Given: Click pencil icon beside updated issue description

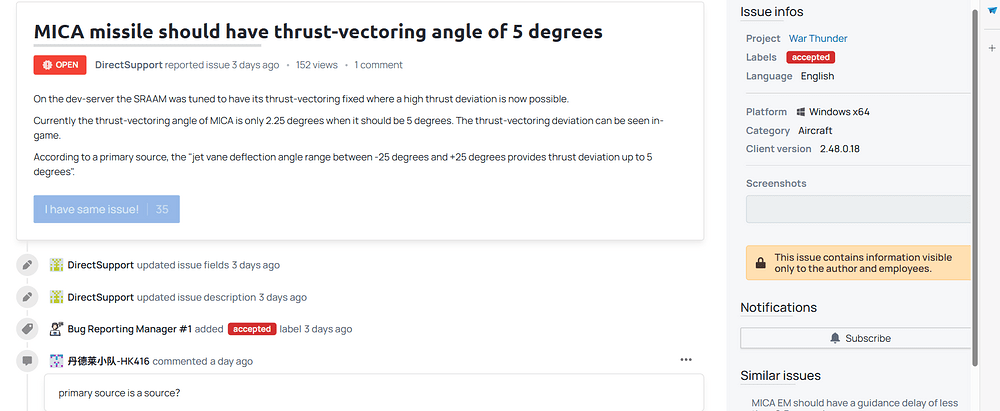Looking at the screenshot, I should [x=27, y=297].
